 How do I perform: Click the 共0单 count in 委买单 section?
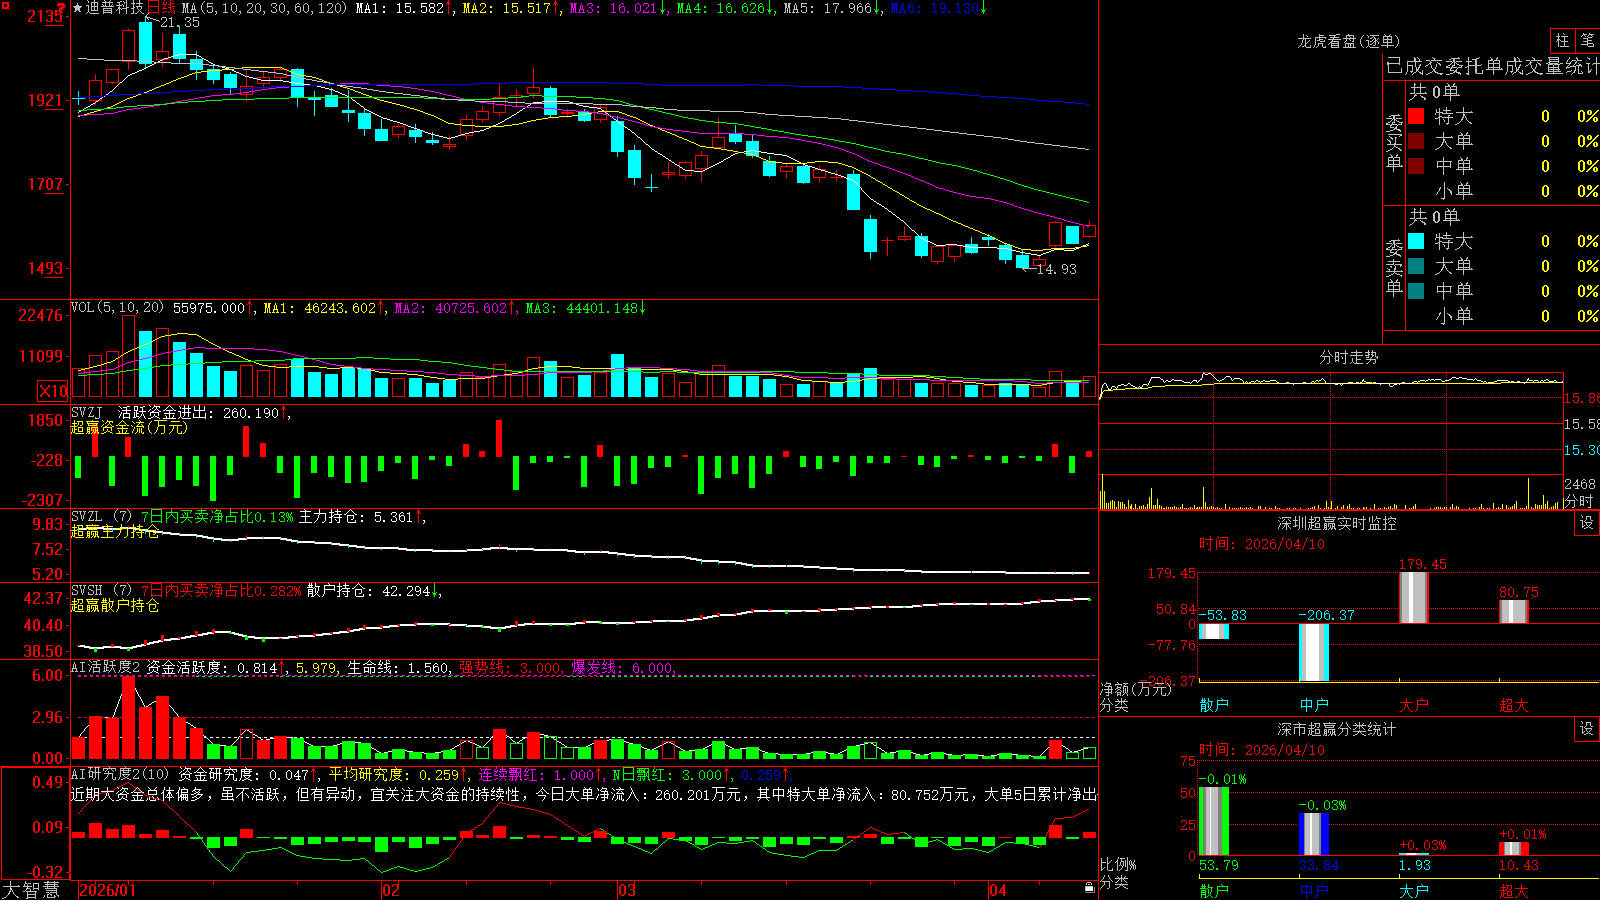pos(1434,91)
